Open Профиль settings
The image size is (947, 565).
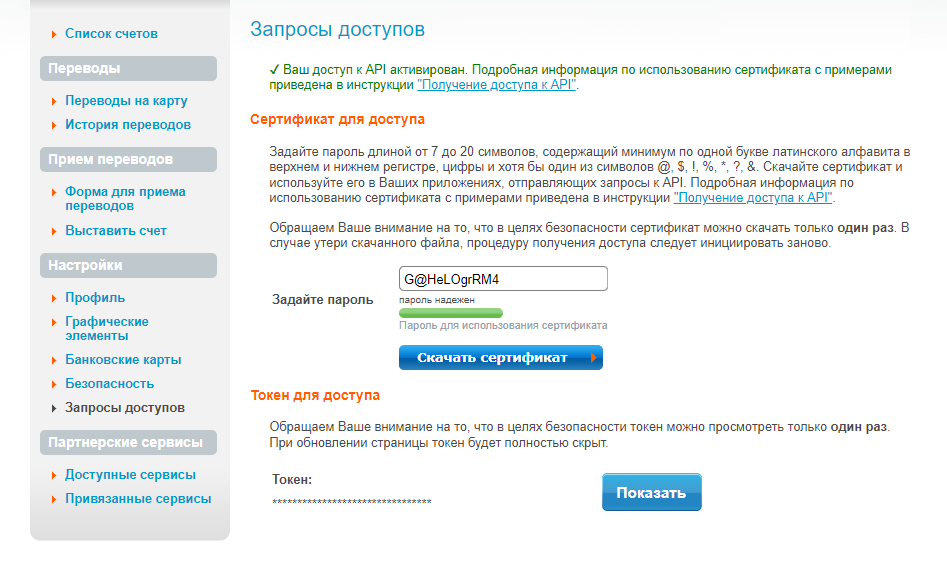pos(94,298)
